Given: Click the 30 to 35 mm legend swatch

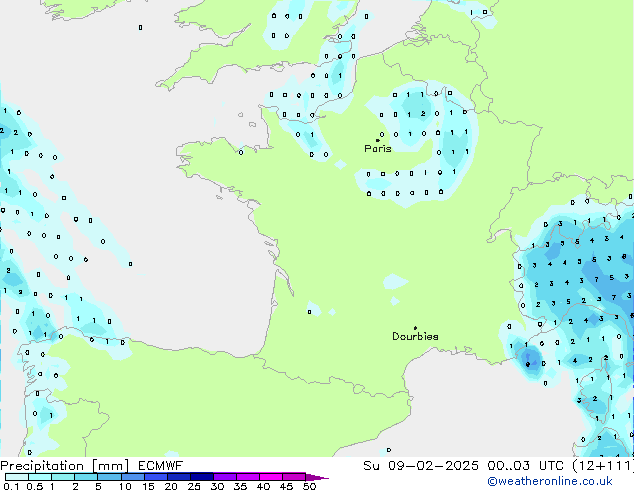Looking at the screenshot, I should coord(224,477).
